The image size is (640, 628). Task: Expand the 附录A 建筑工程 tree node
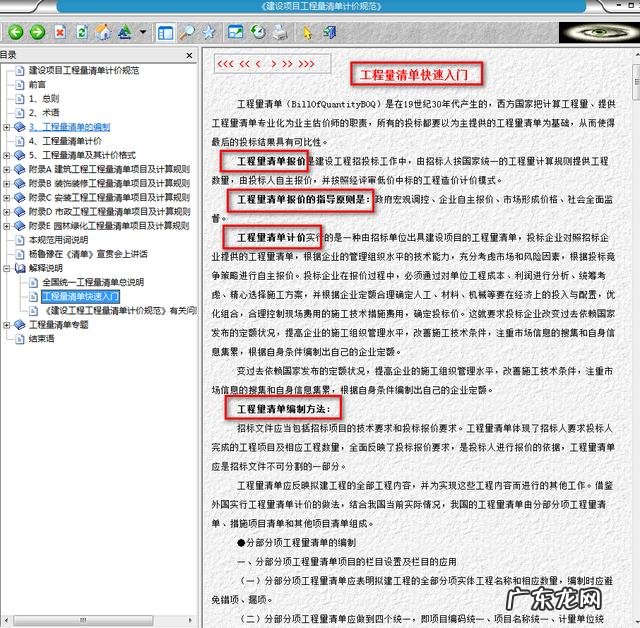coord(7,169)
